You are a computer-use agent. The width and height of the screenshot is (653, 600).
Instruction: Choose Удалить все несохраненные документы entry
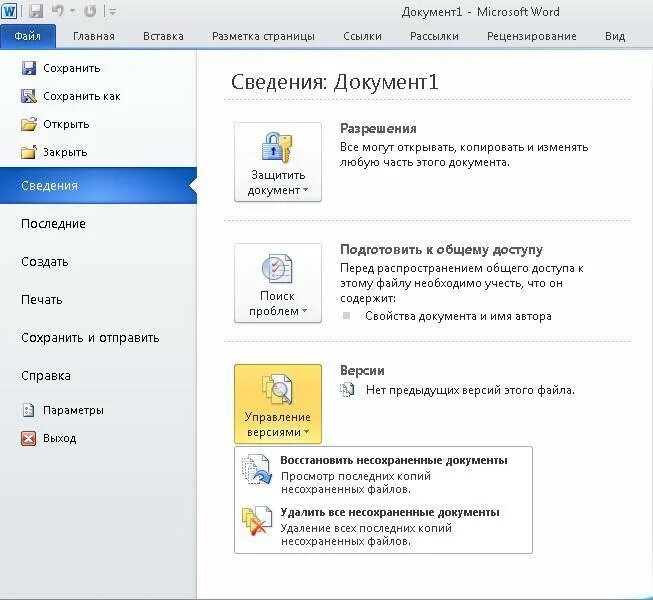tap(384, 526)
